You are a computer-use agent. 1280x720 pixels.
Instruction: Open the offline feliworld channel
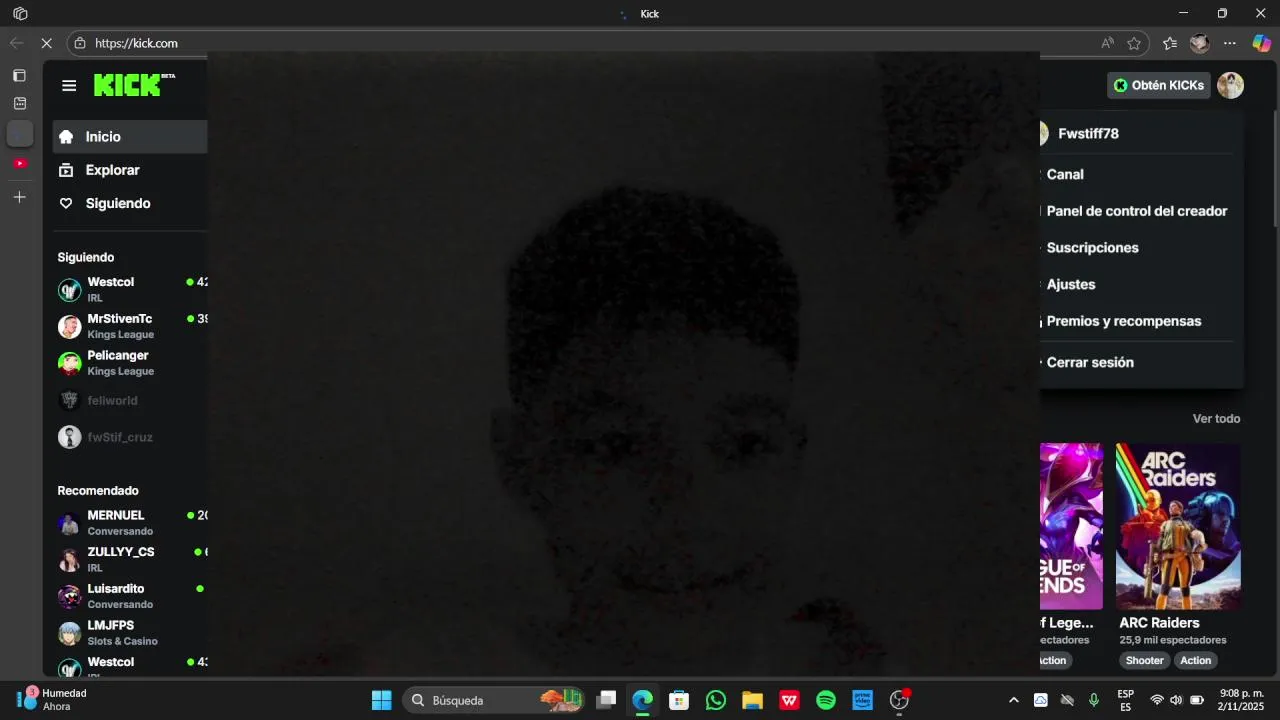point(131,400)
